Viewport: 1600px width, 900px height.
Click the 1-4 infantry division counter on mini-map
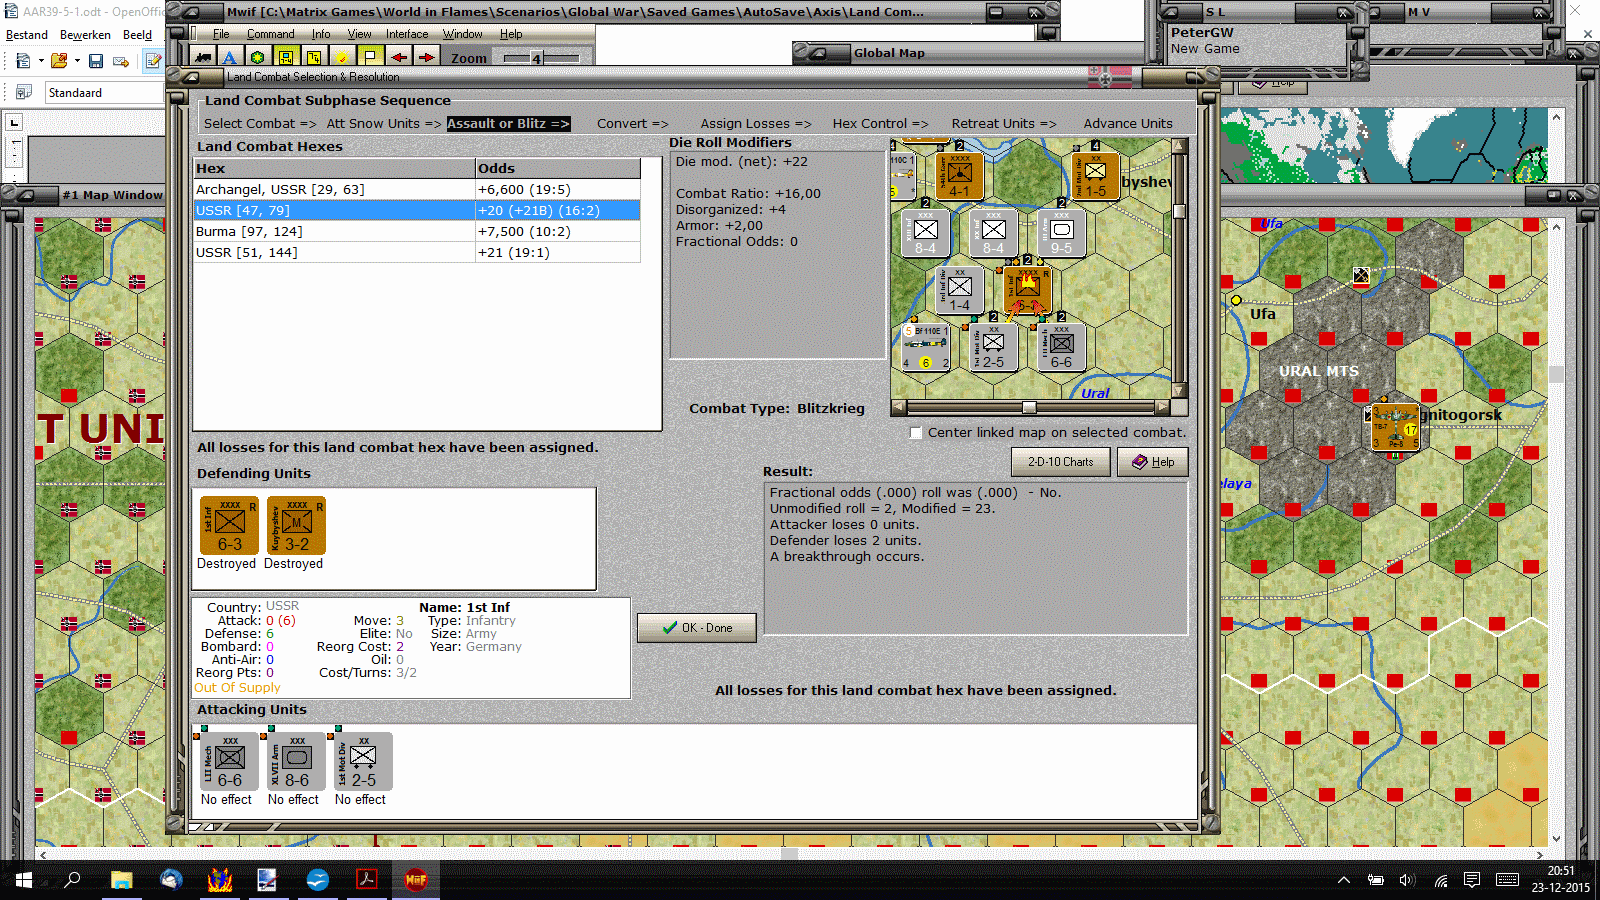[x=959, y=289]
